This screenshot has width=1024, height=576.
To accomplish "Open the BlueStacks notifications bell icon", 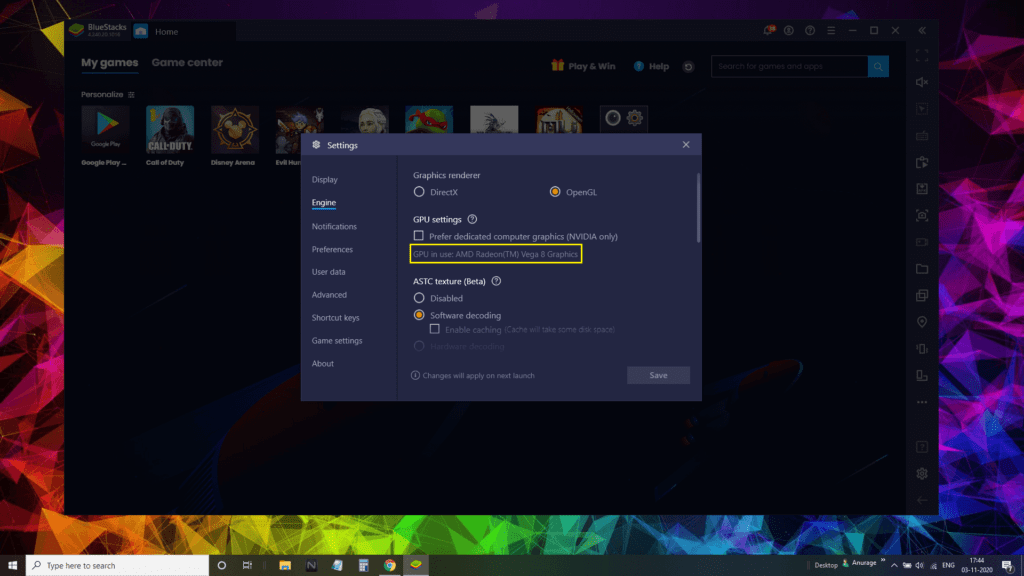I will point(769,31).
